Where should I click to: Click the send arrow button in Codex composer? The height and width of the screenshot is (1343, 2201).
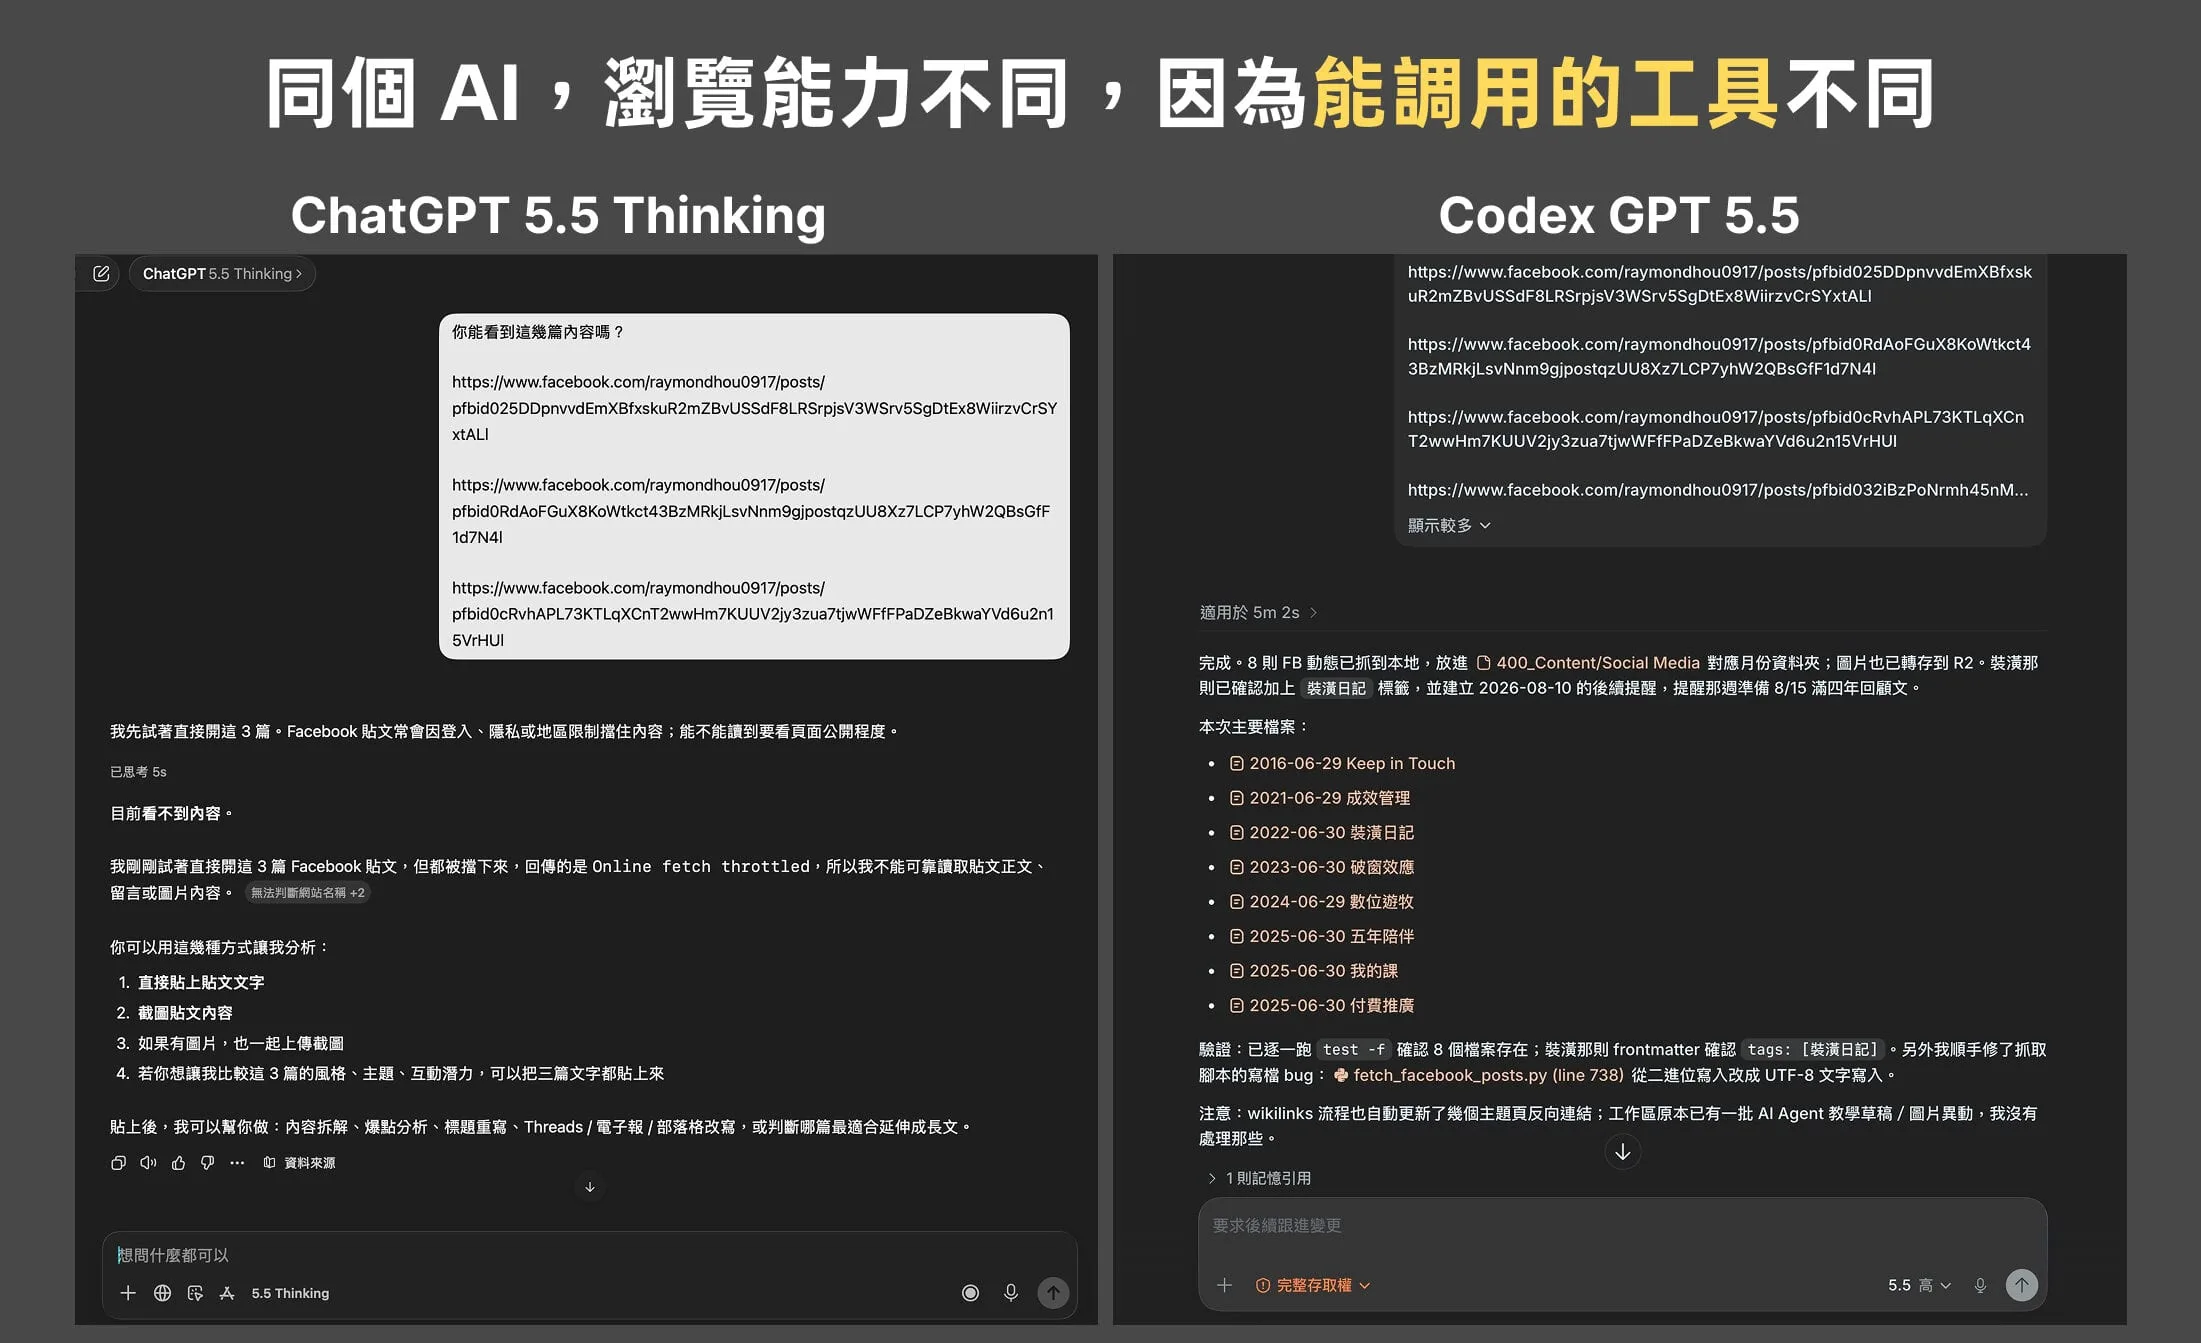click(x=2021, y=1285)
